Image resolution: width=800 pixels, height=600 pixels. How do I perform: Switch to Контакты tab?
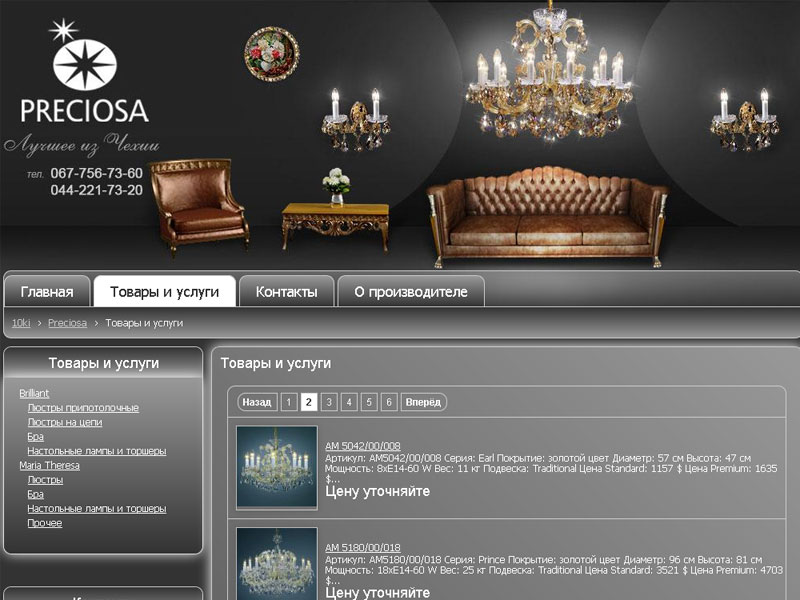286,292
